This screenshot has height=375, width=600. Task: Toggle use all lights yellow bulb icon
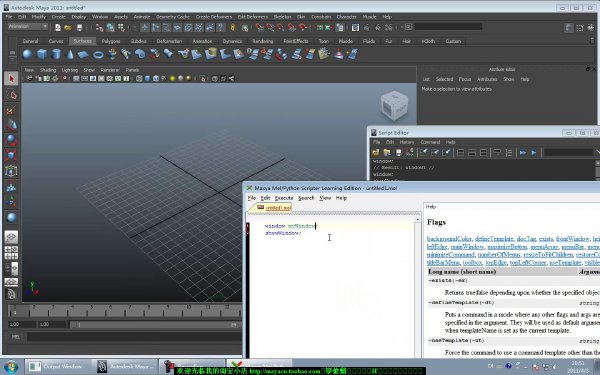[173, 78]
